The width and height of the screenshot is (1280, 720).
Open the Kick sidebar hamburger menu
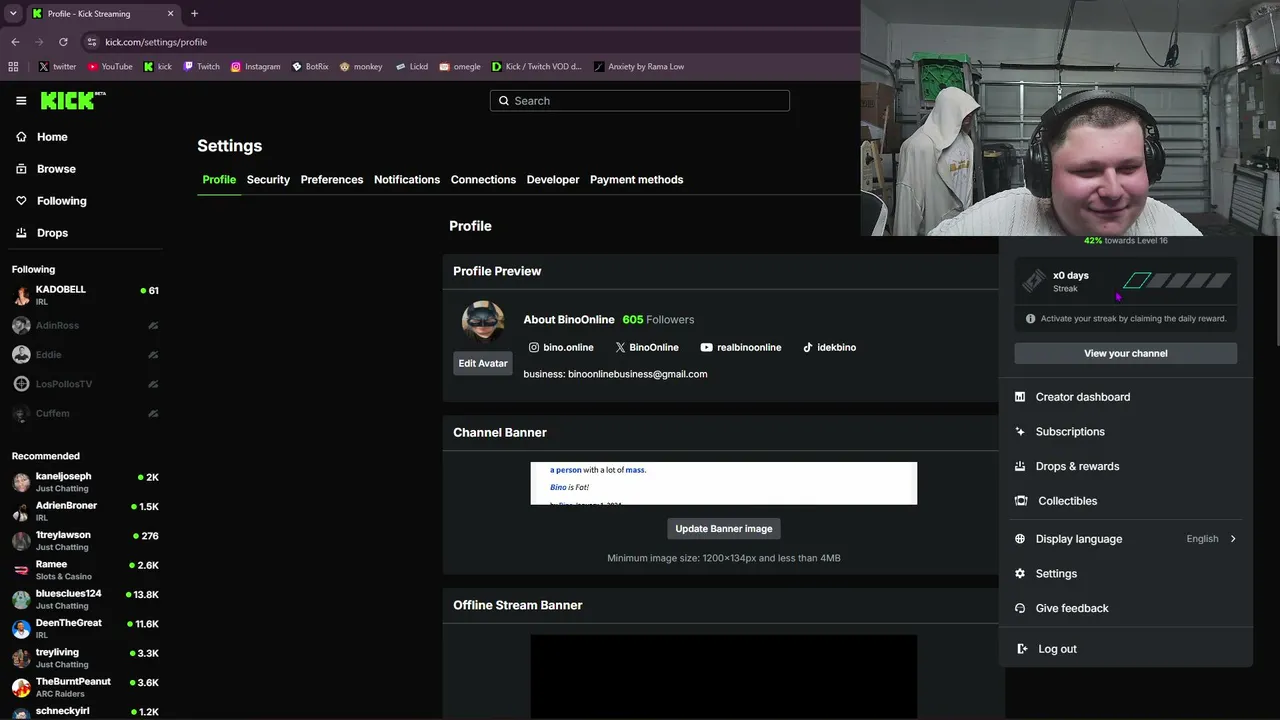click(21, 101)
